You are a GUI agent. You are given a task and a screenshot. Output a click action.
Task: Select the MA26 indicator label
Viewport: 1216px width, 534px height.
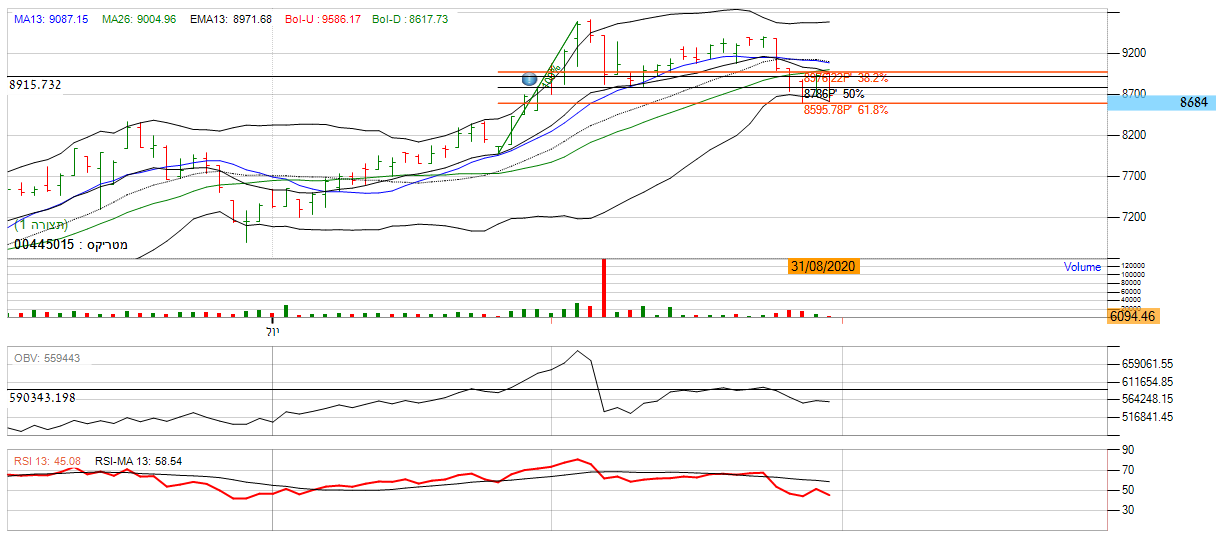click(139, 20)
